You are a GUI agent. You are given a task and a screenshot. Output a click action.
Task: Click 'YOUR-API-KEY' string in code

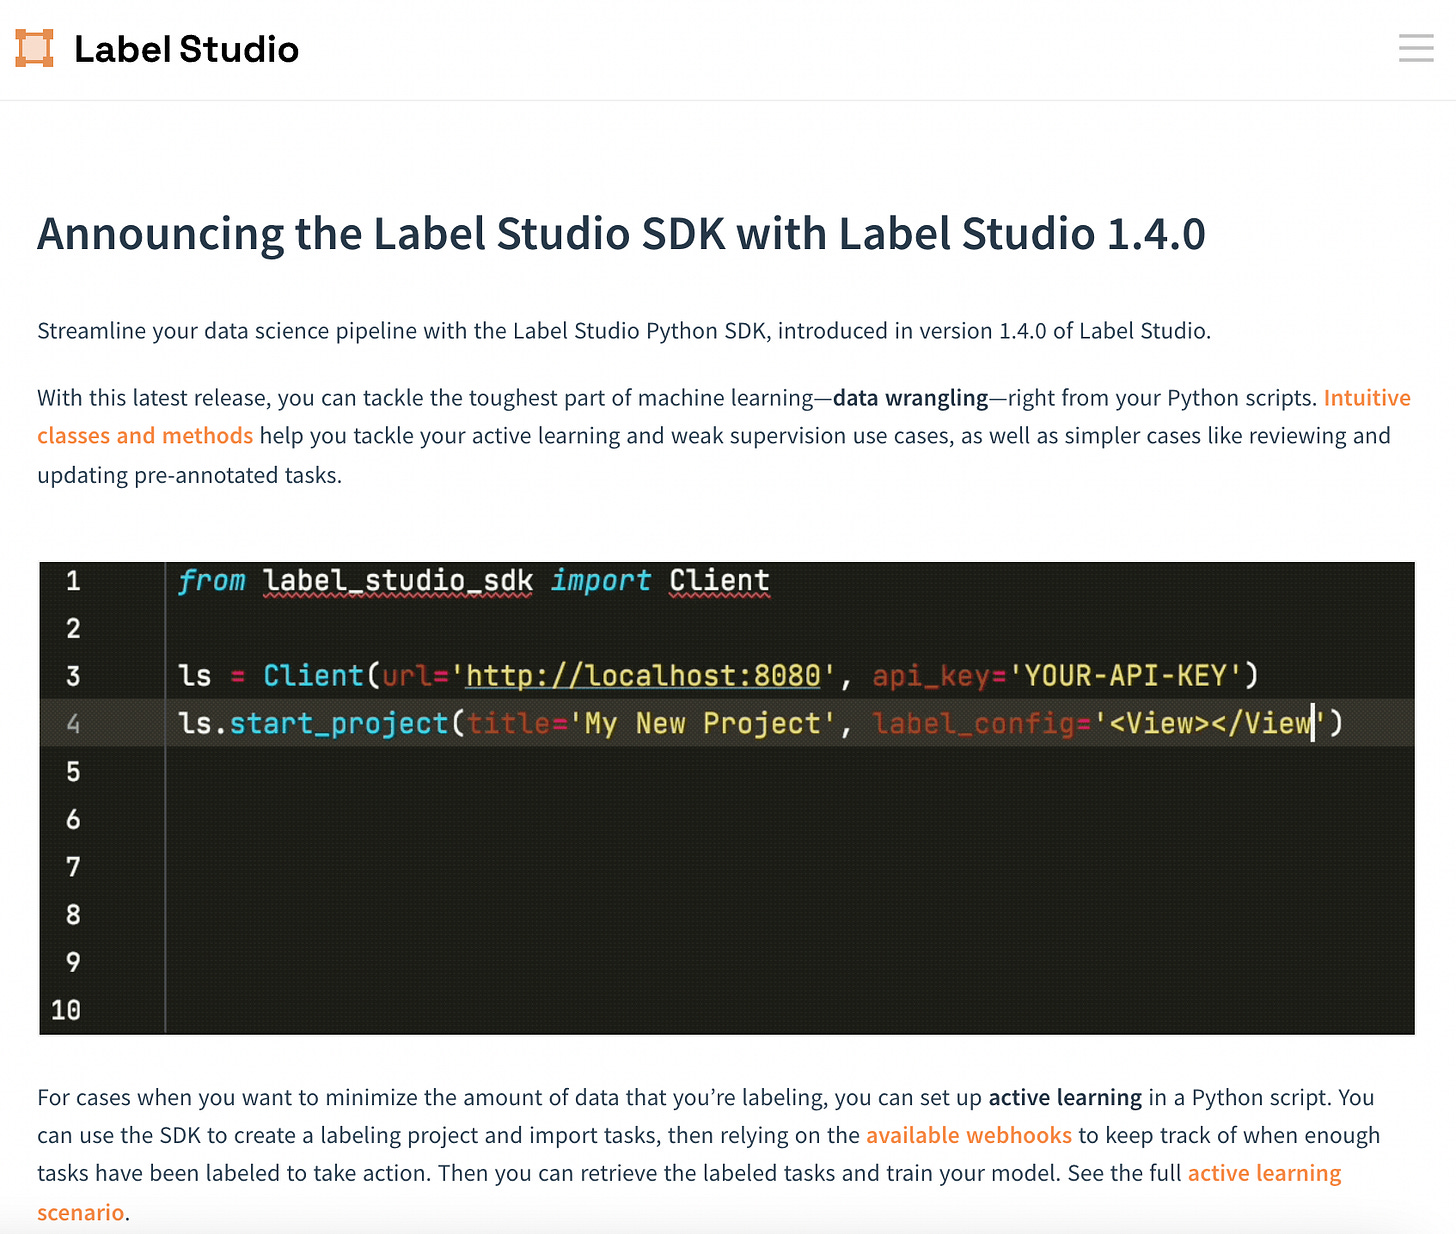pyautogui.click(x=1125, y=676)
